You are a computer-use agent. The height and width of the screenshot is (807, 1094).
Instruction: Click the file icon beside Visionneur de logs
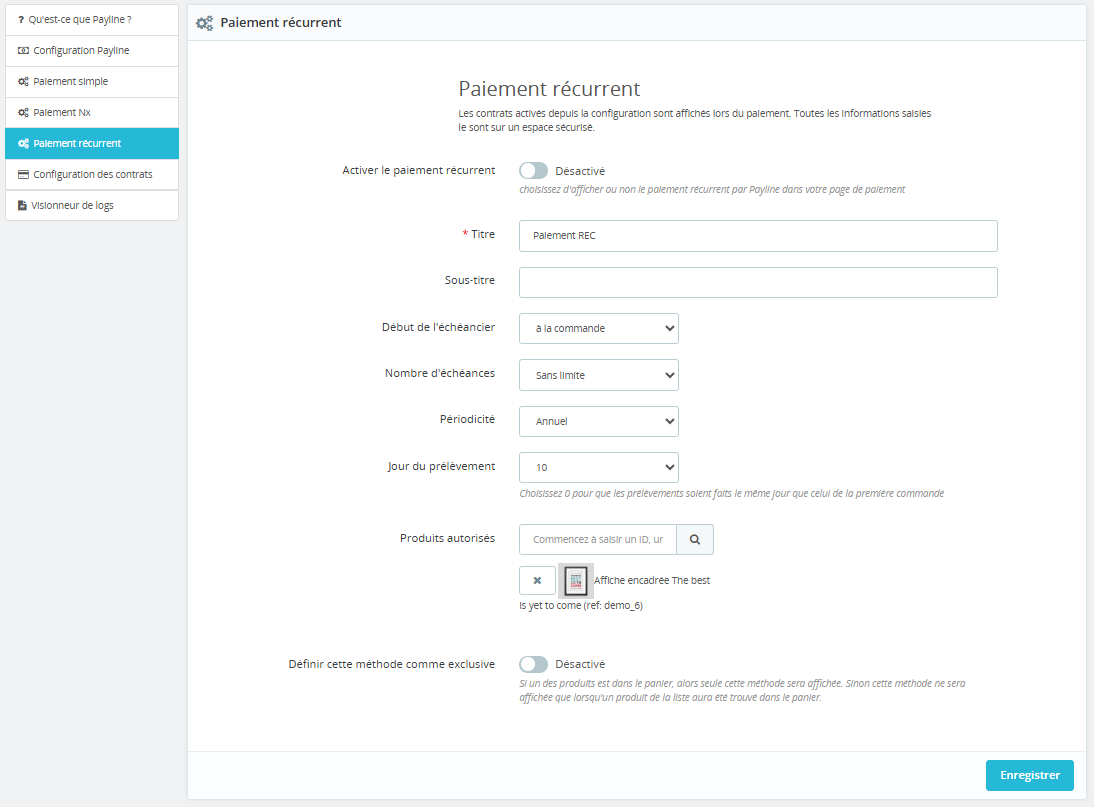click(x=22, y=205)
